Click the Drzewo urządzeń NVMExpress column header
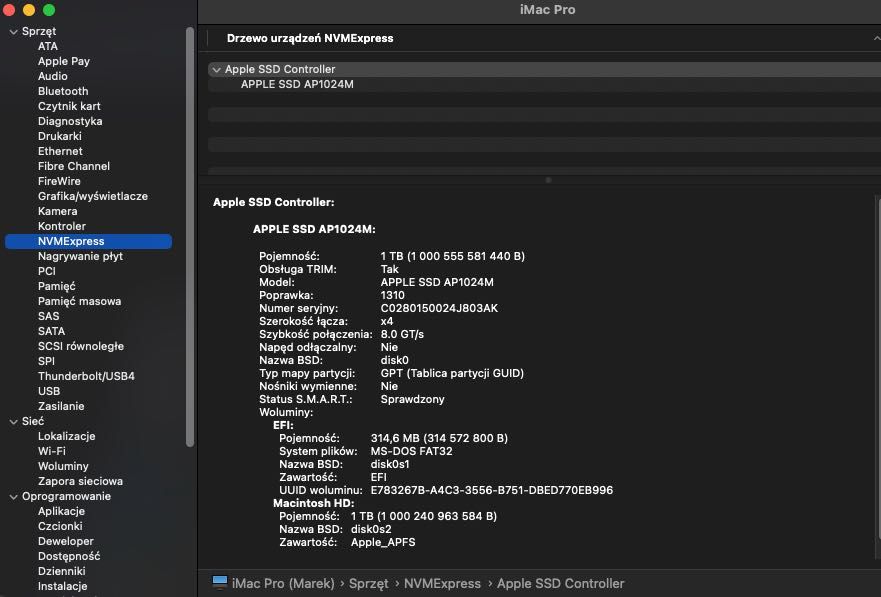Viewport: 881px width, 597px height. pyautogui.click(x=310, y=38)
